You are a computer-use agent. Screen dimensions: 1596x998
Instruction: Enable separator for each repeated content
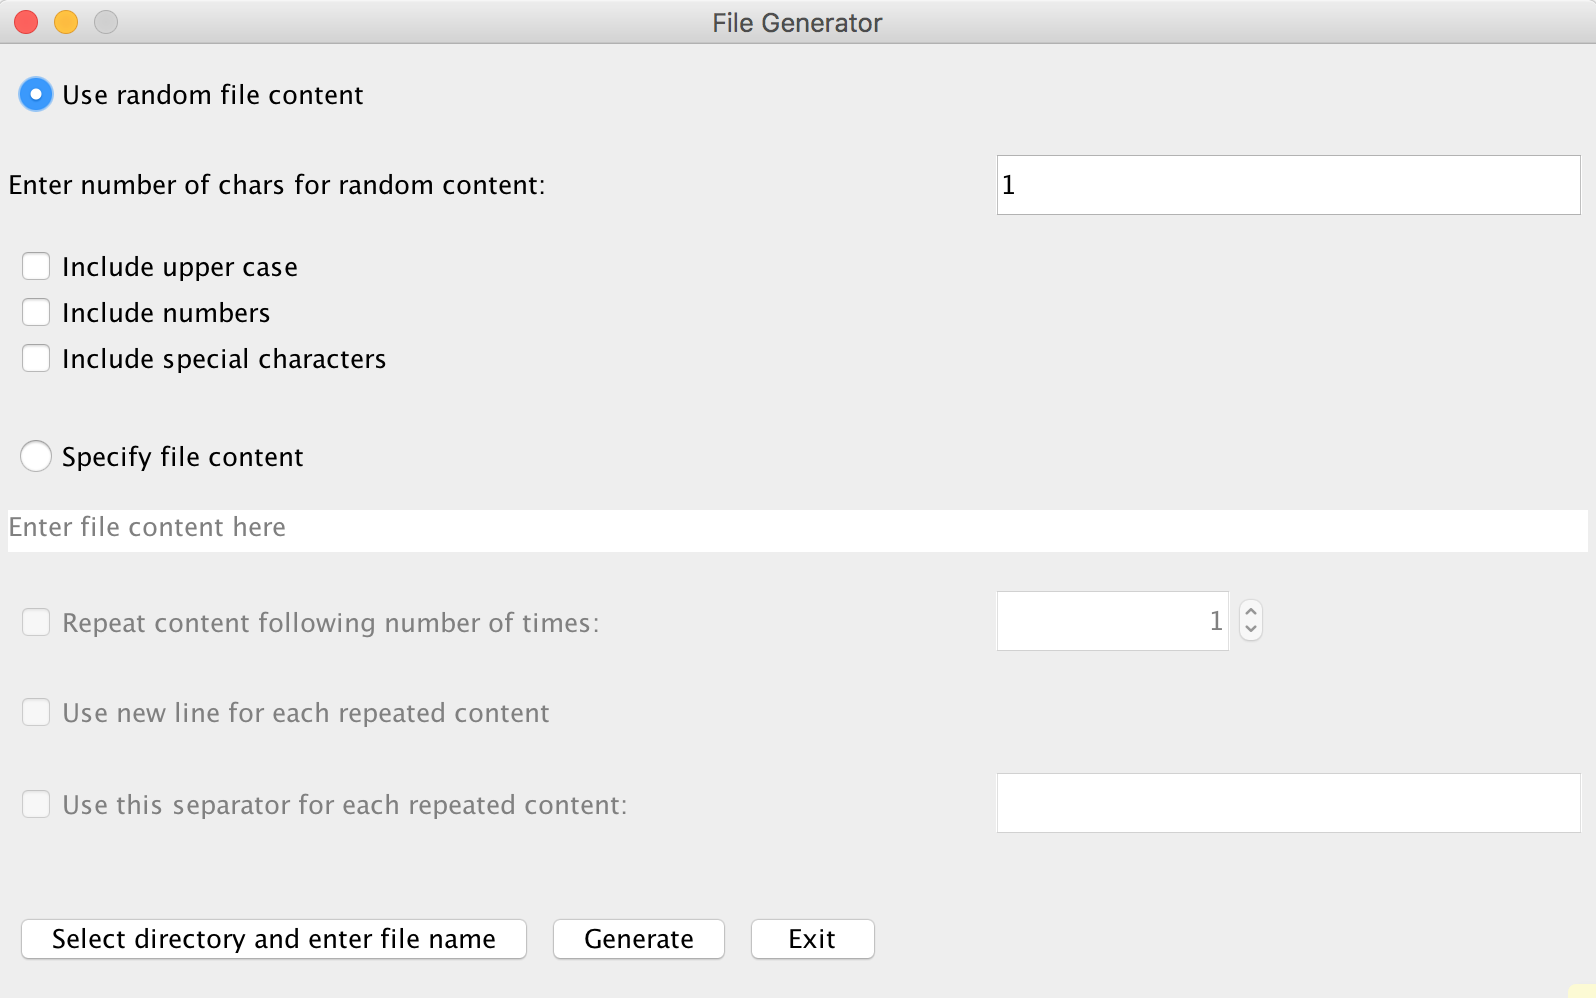tap(36, 804)
